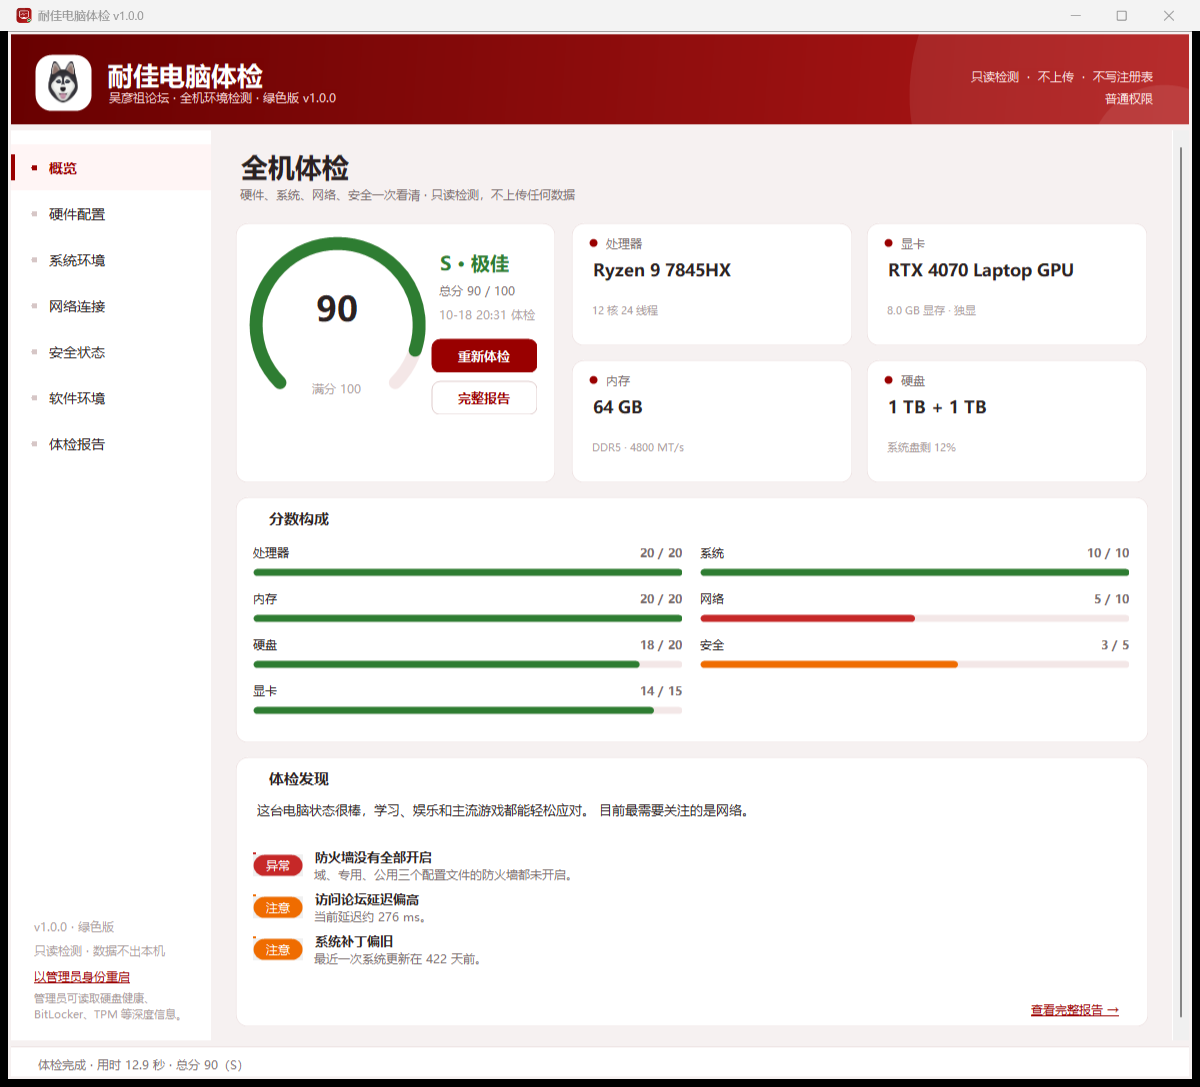The image size is (1200, 1087).
Task: Click the husky dog app logo
Action: (x=64, y=82)
